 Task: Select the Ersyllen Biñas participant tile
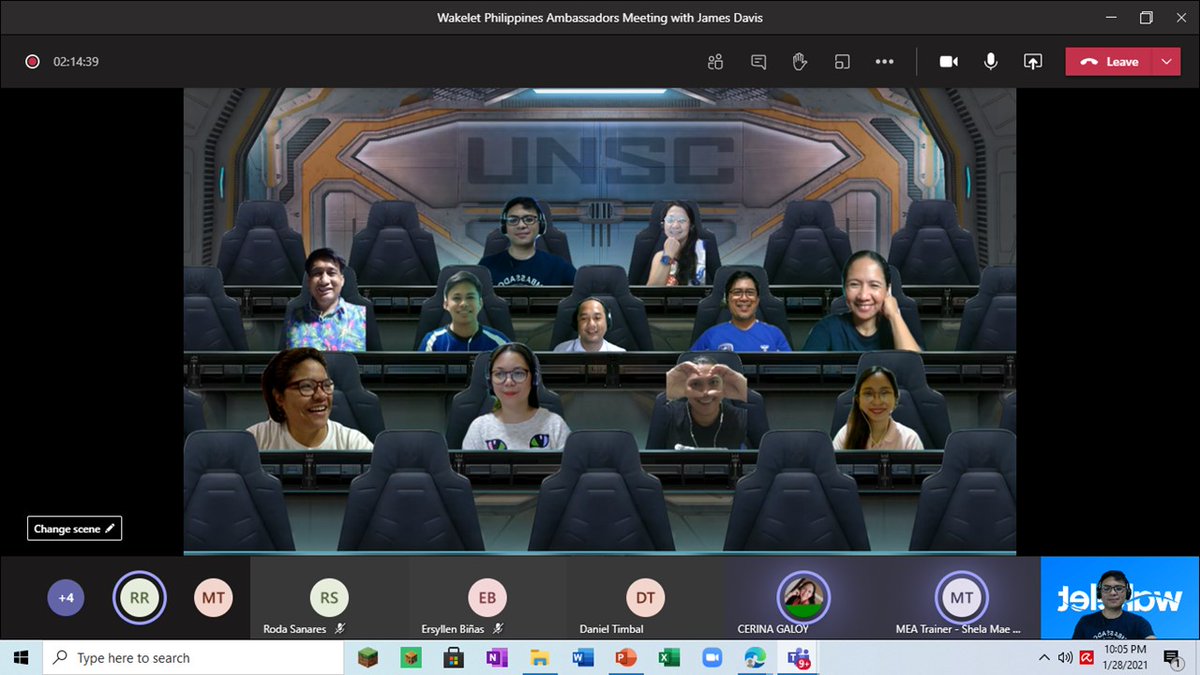tap(487, 598)
